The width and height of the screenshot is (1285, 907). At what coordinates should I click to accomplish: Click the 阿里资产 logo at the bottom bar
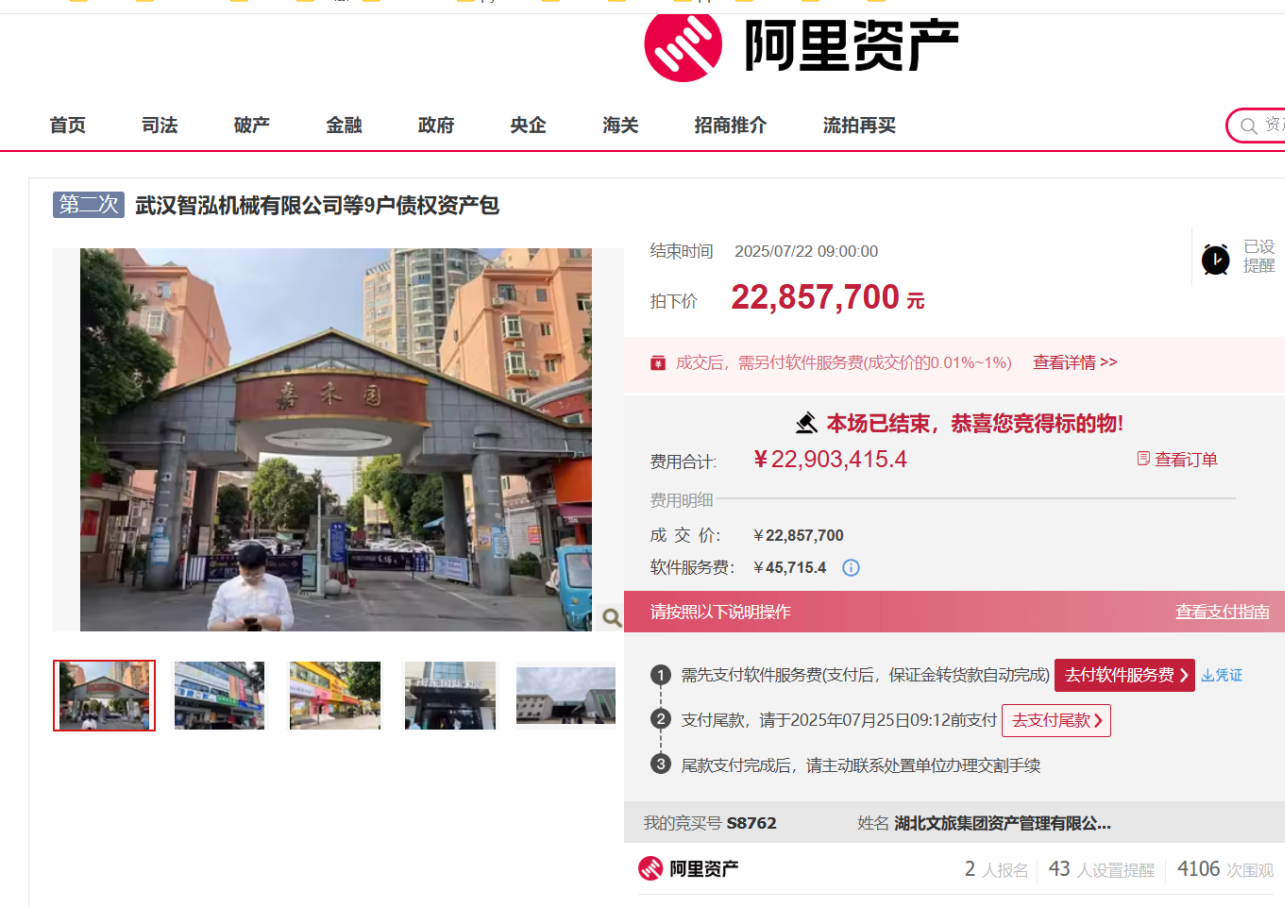(x=689, y=868)
